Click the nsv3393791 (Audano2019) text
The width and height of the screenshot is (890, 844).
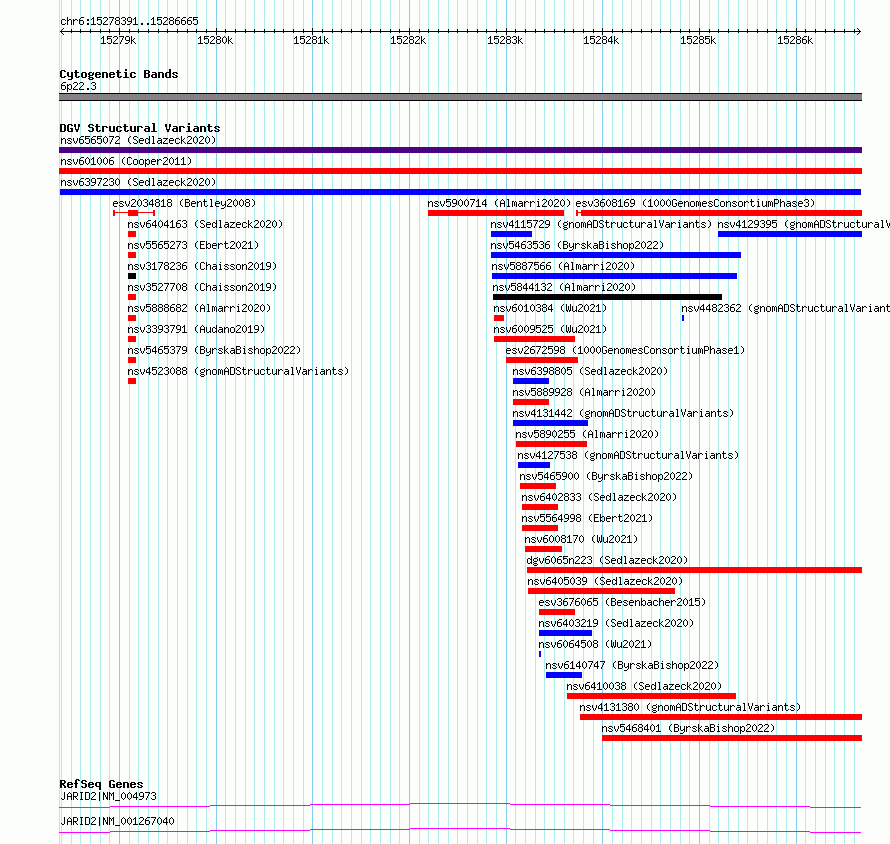click(196, 329)
